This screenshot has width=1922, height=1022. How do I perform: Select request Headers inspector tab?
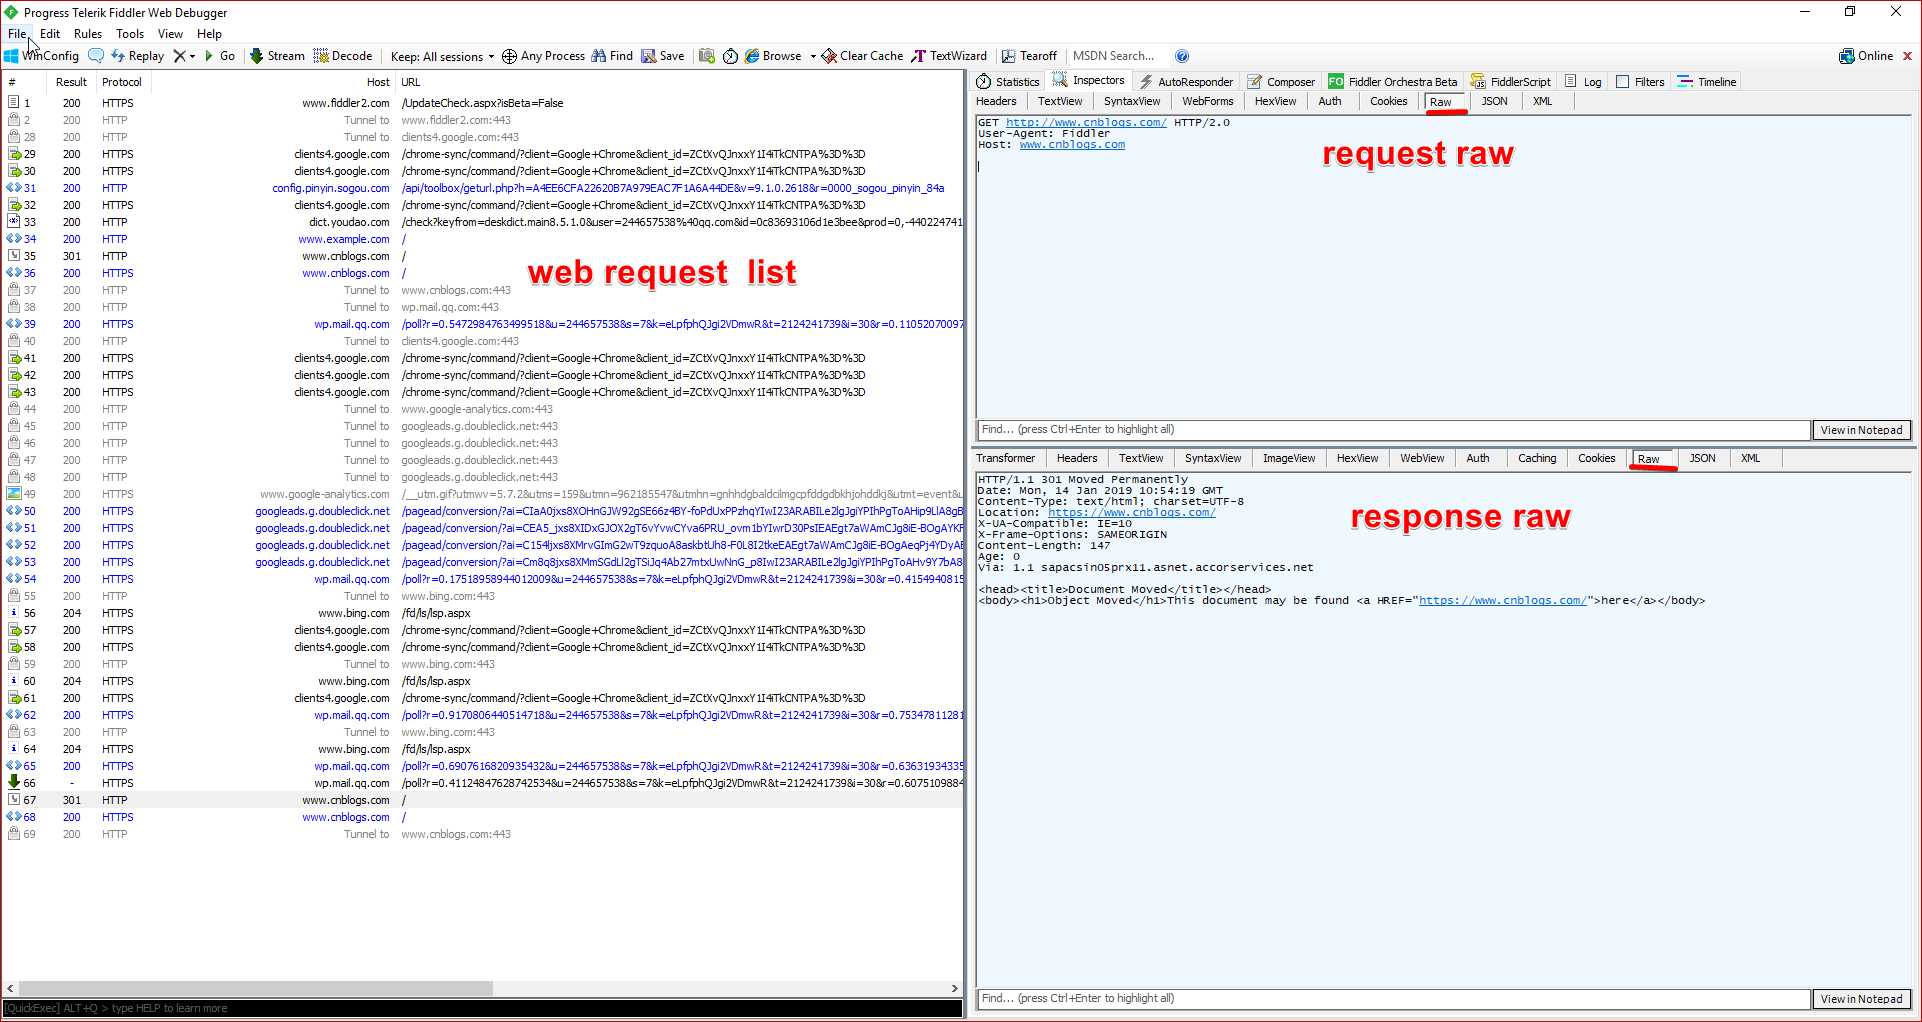tap(996, 101)
